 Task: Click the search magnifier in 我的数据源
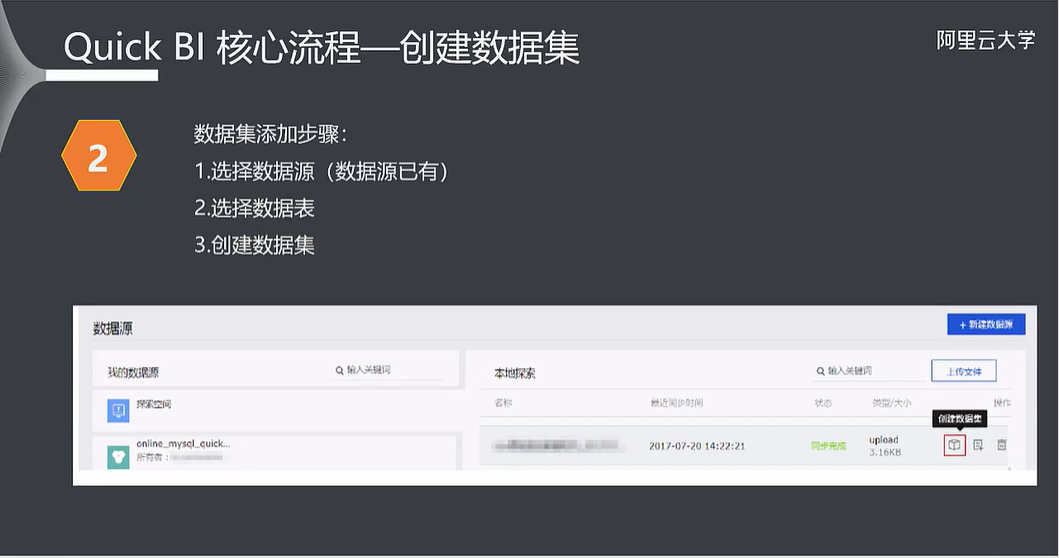pyautogui.click(x=339, y=370)
